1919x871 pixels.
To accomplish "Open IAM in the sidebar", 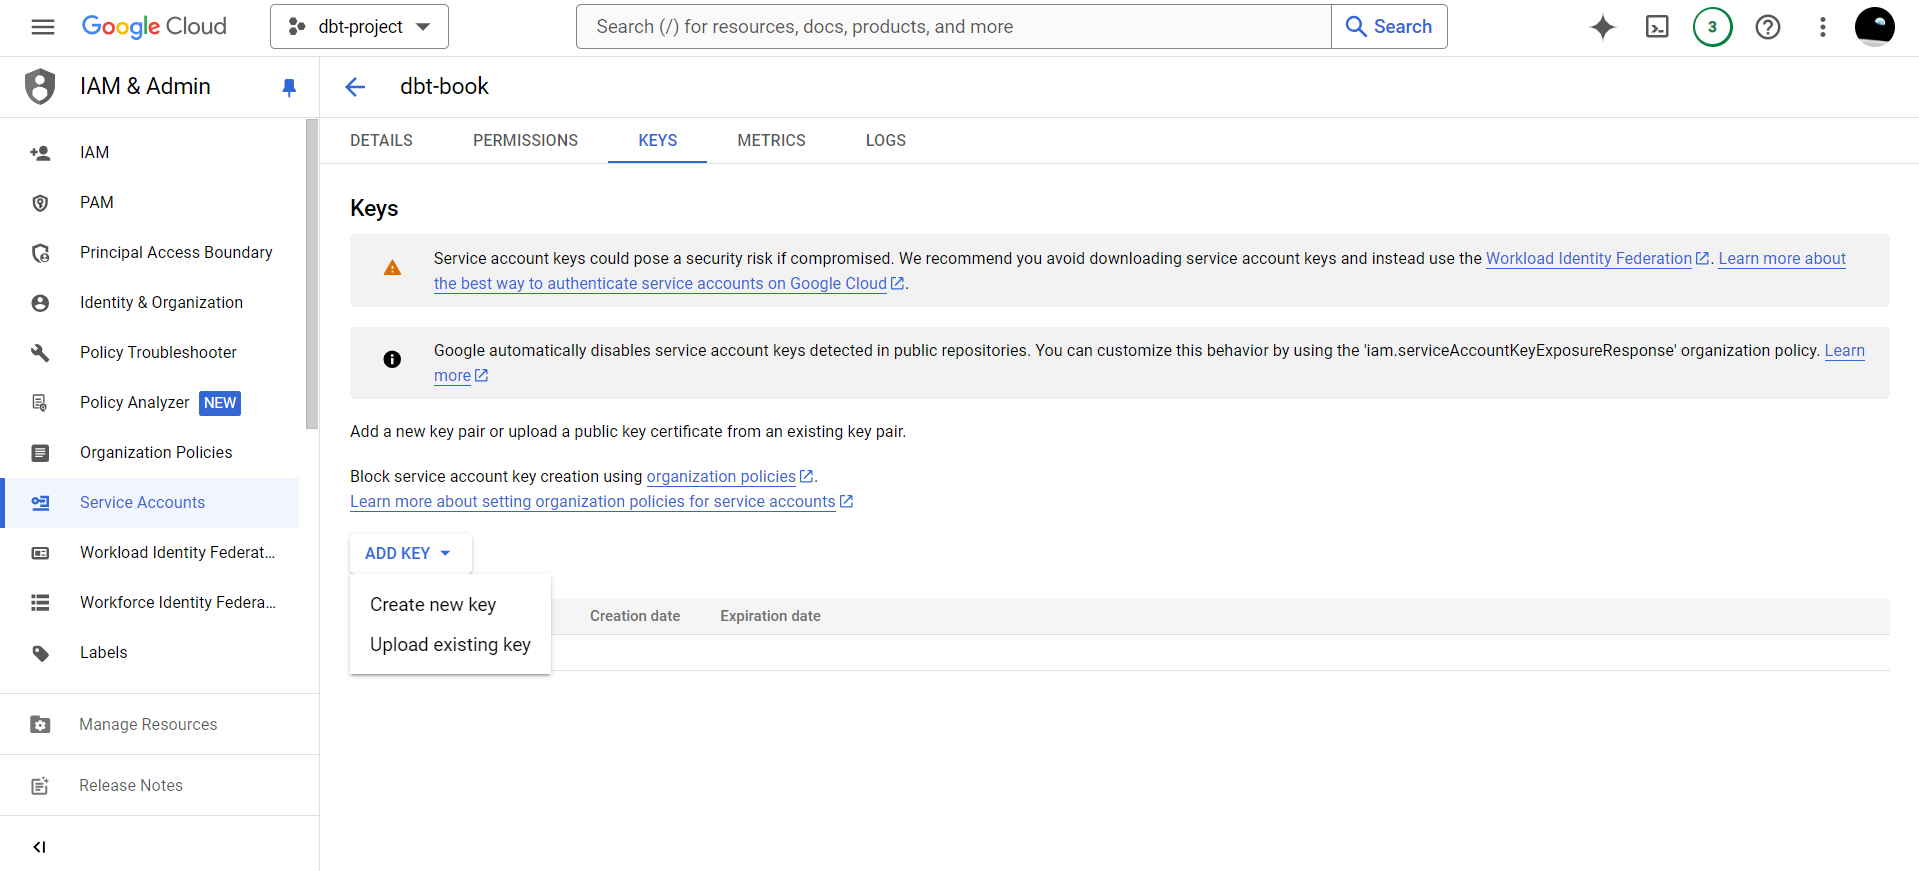I will coord(150,153).
